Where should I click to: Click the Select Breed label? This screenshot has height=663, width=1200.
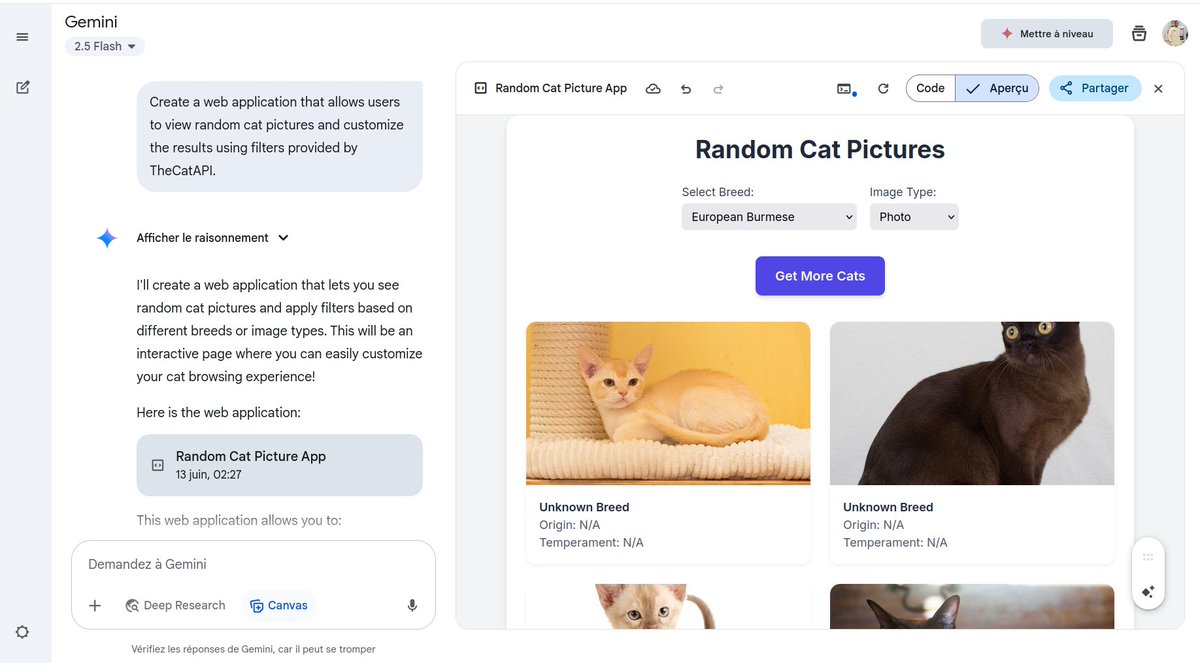[718, 192]
